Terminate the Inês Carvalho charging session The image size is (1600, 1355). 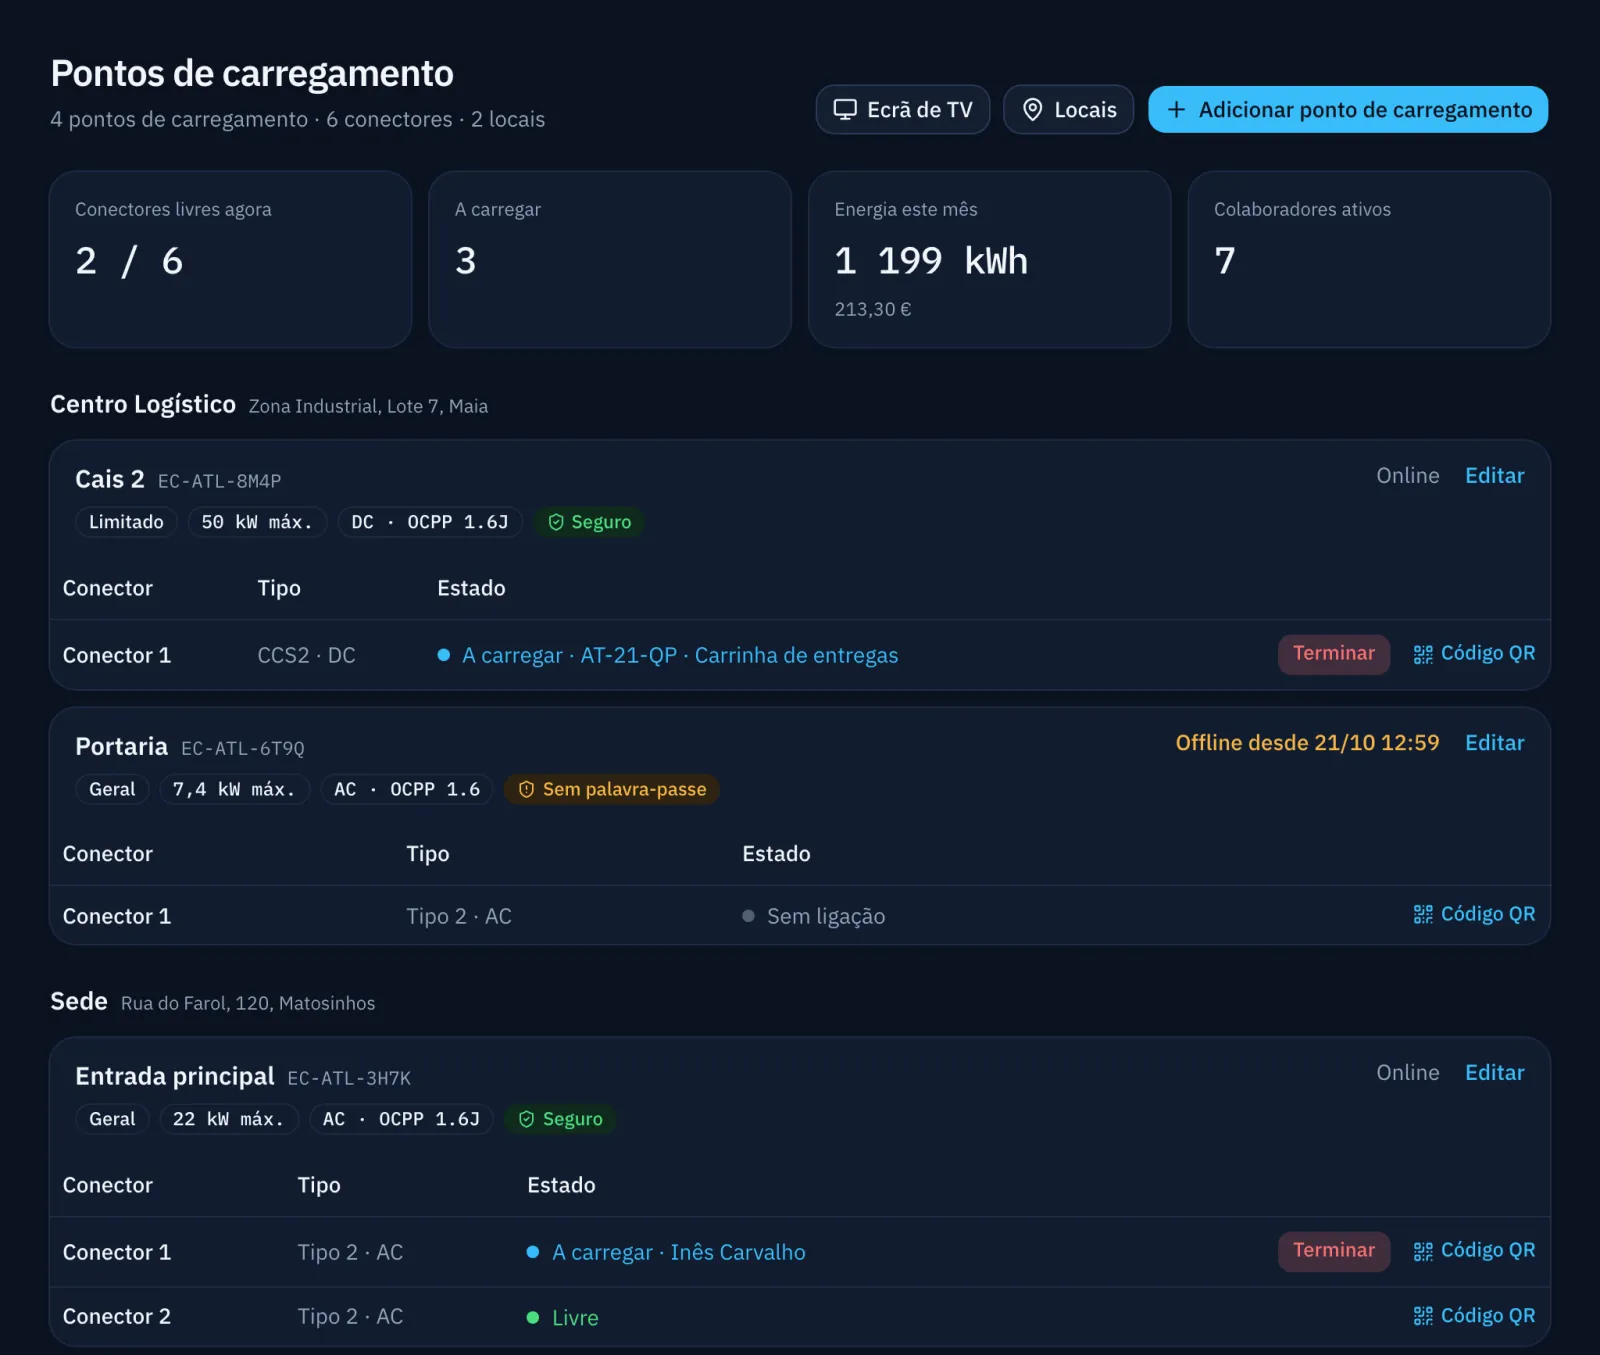click(1333, 1251)
